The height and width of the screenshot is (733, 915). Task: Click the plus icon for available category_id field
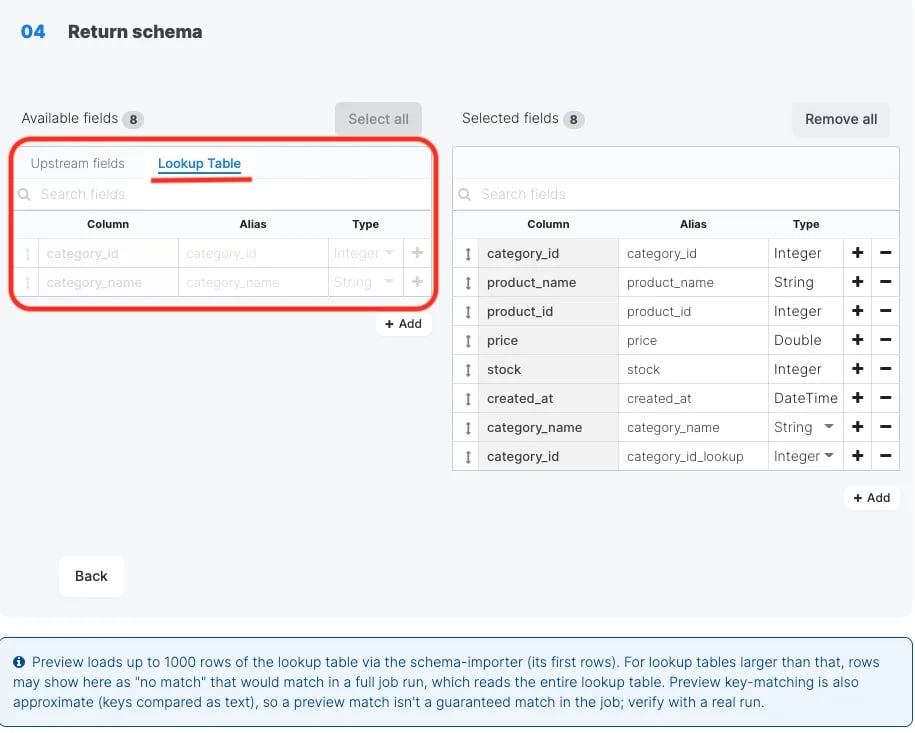click(x=417, y=253)
